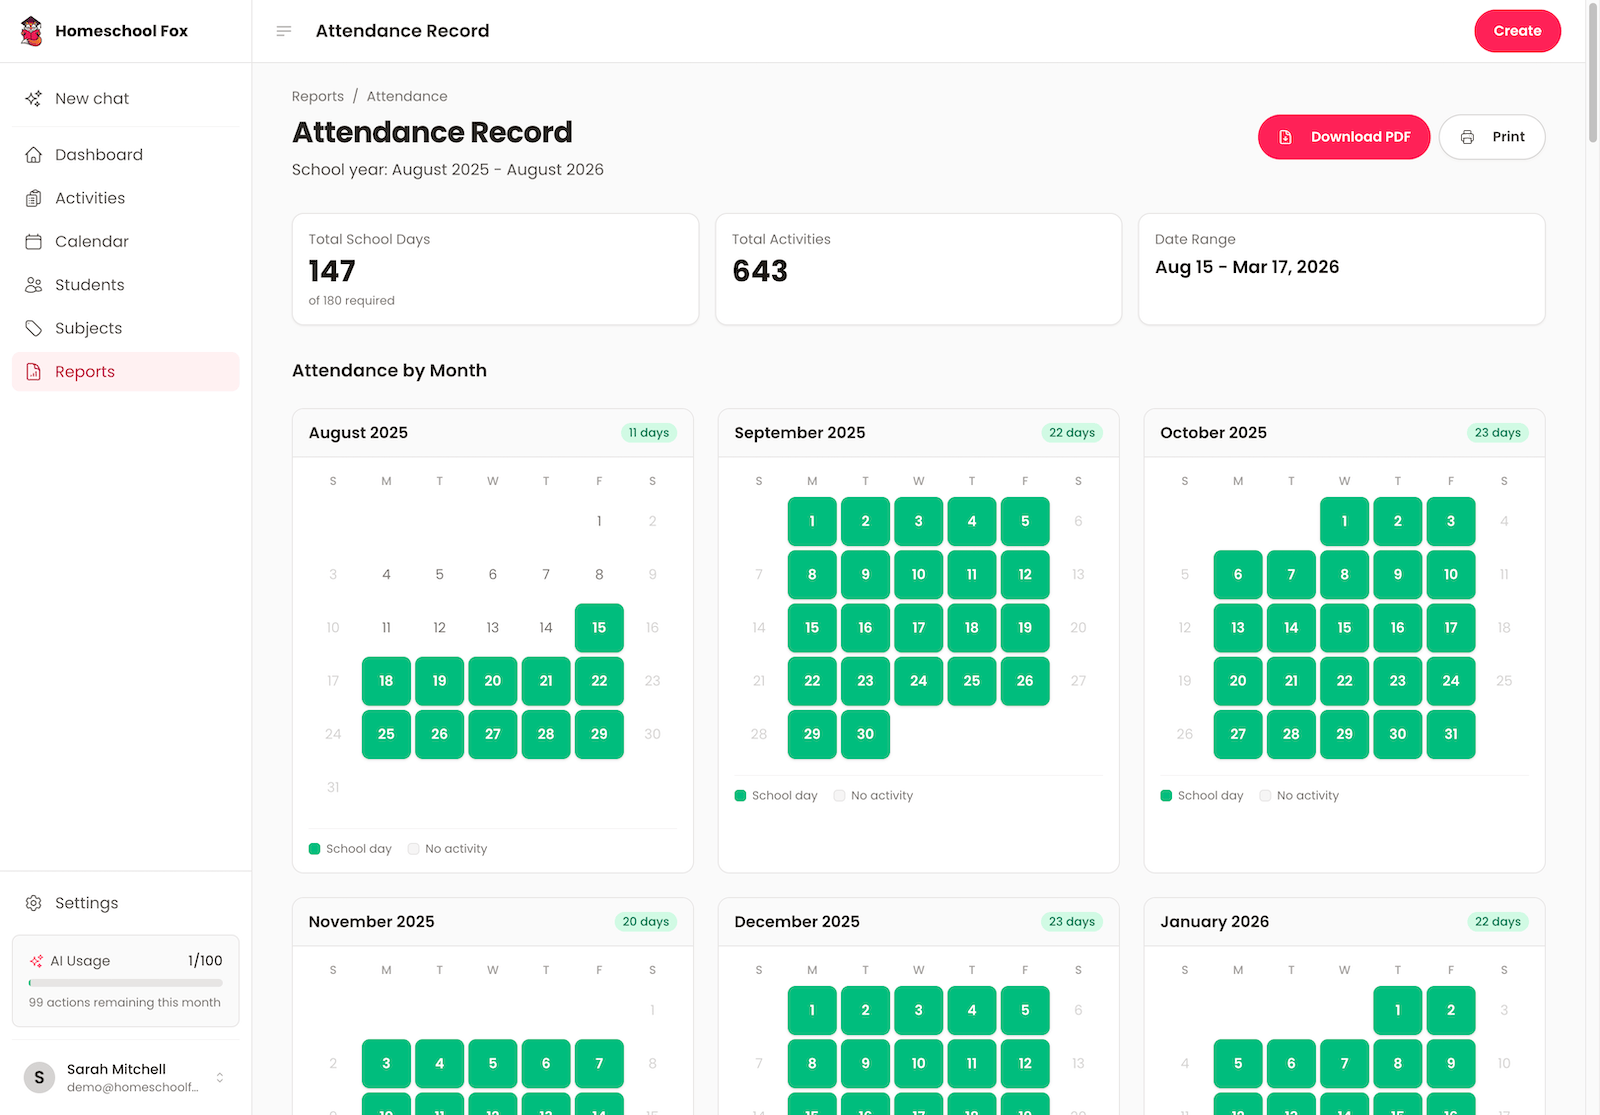This screenshot has height=1115, width=1600.
Task: Click Download PDF
Action: click(1344, 137)
